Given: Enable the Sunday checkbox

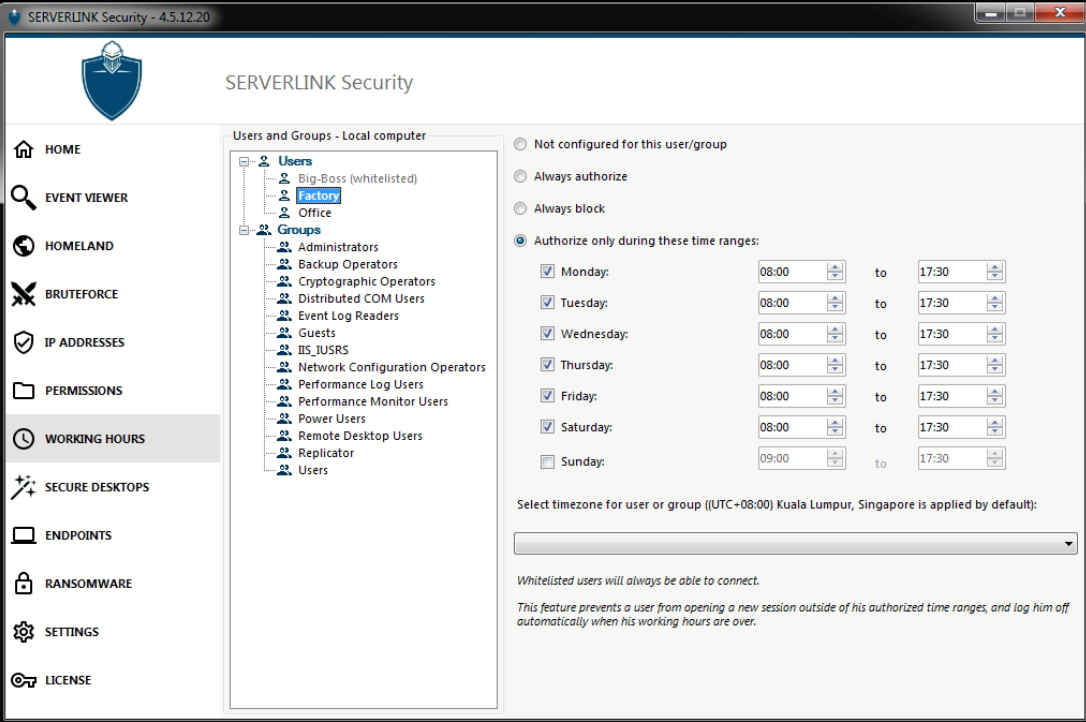Looking at the screenshot, I should coord(547,462).
